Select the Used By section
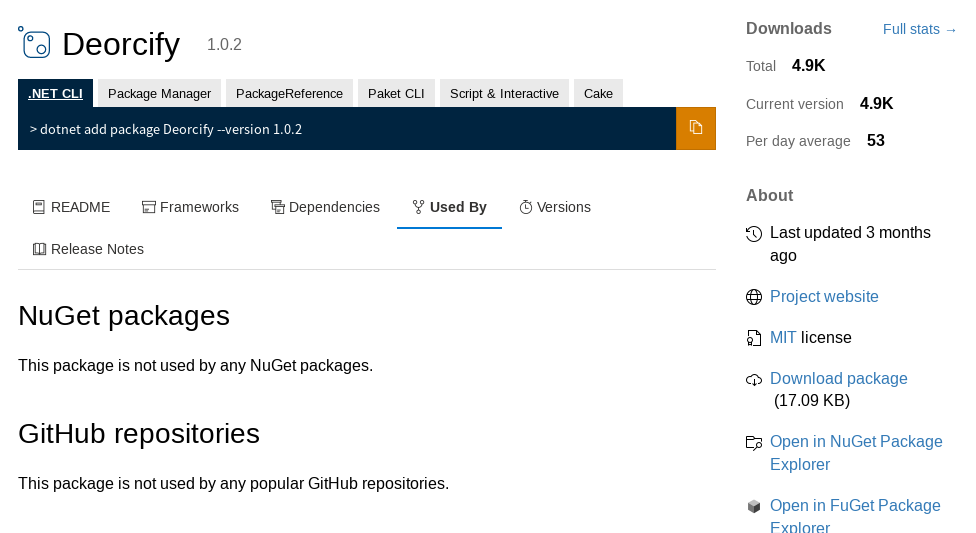 tap(449, 207)
